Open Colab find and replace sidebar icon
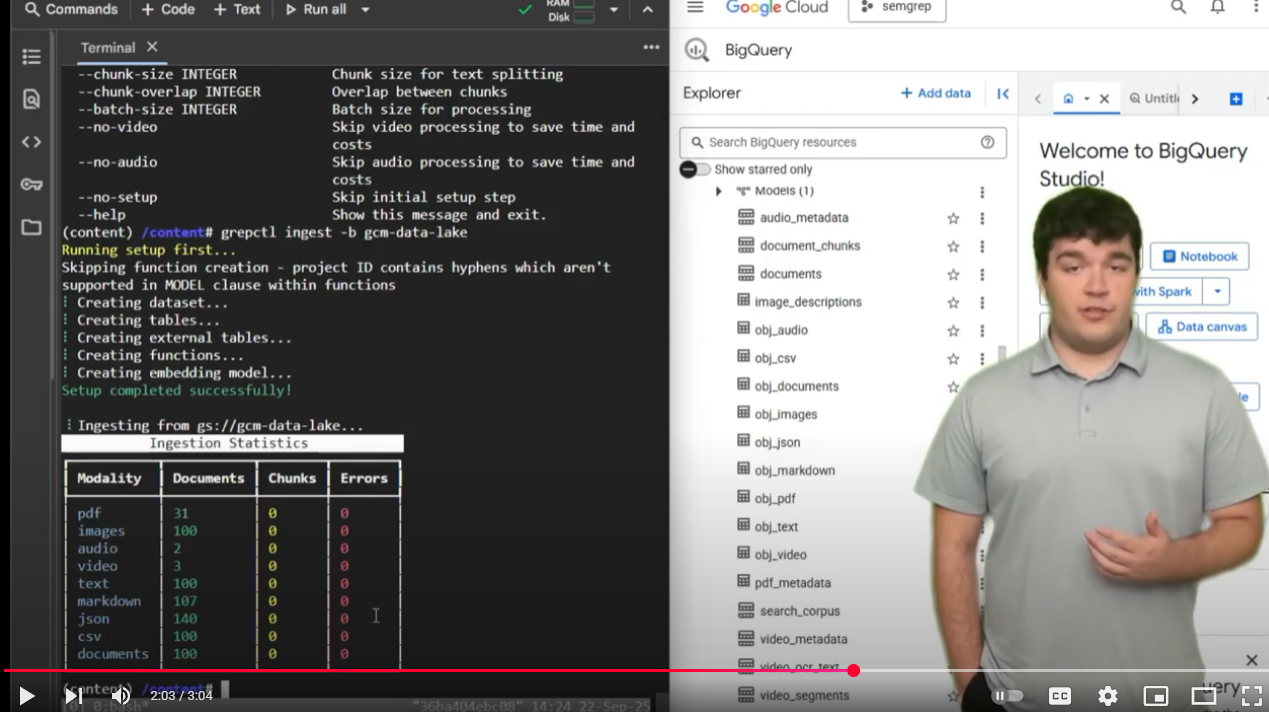The image size is (1269, 712). coord(31,99)
